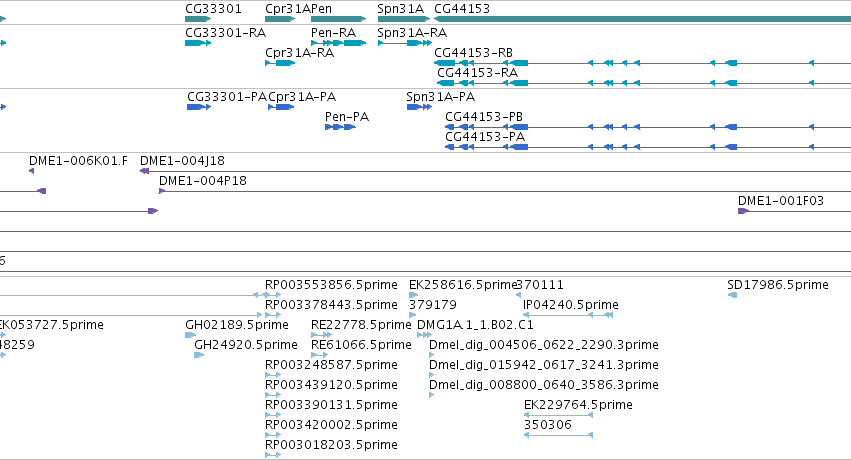This screenshot has width=851, height=460.
Task: Select transcript CG44153-RB
Action: pyautogui.click(x=643, y=63)
